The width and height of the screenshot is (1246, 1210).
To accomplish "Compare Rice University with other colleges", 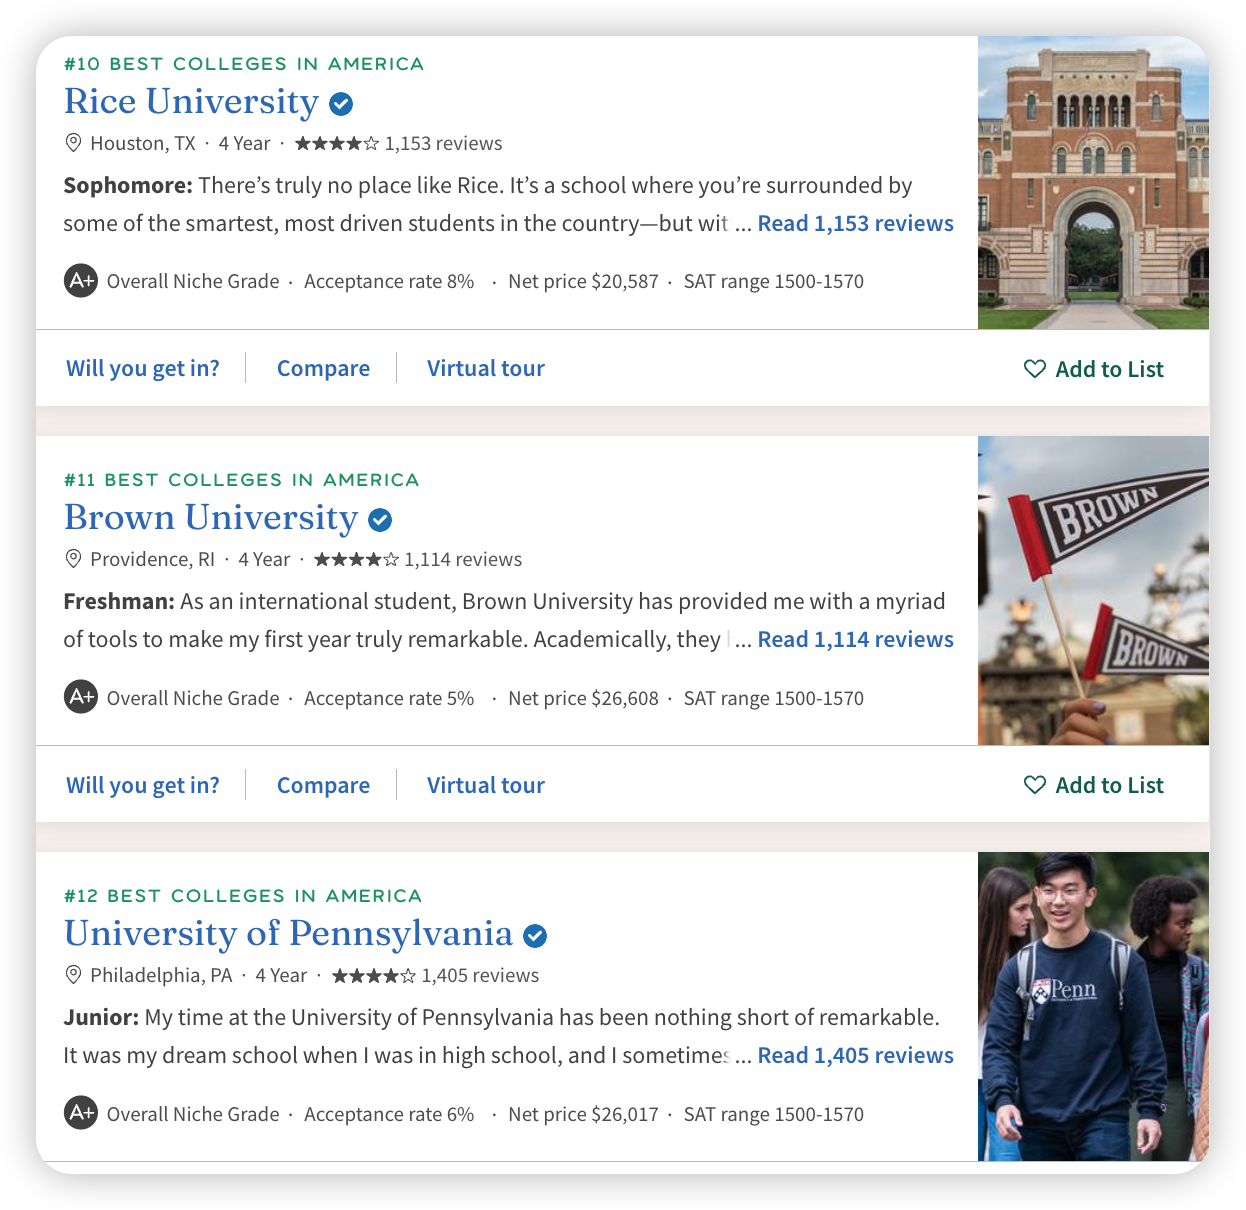I will tap(323, 368).
